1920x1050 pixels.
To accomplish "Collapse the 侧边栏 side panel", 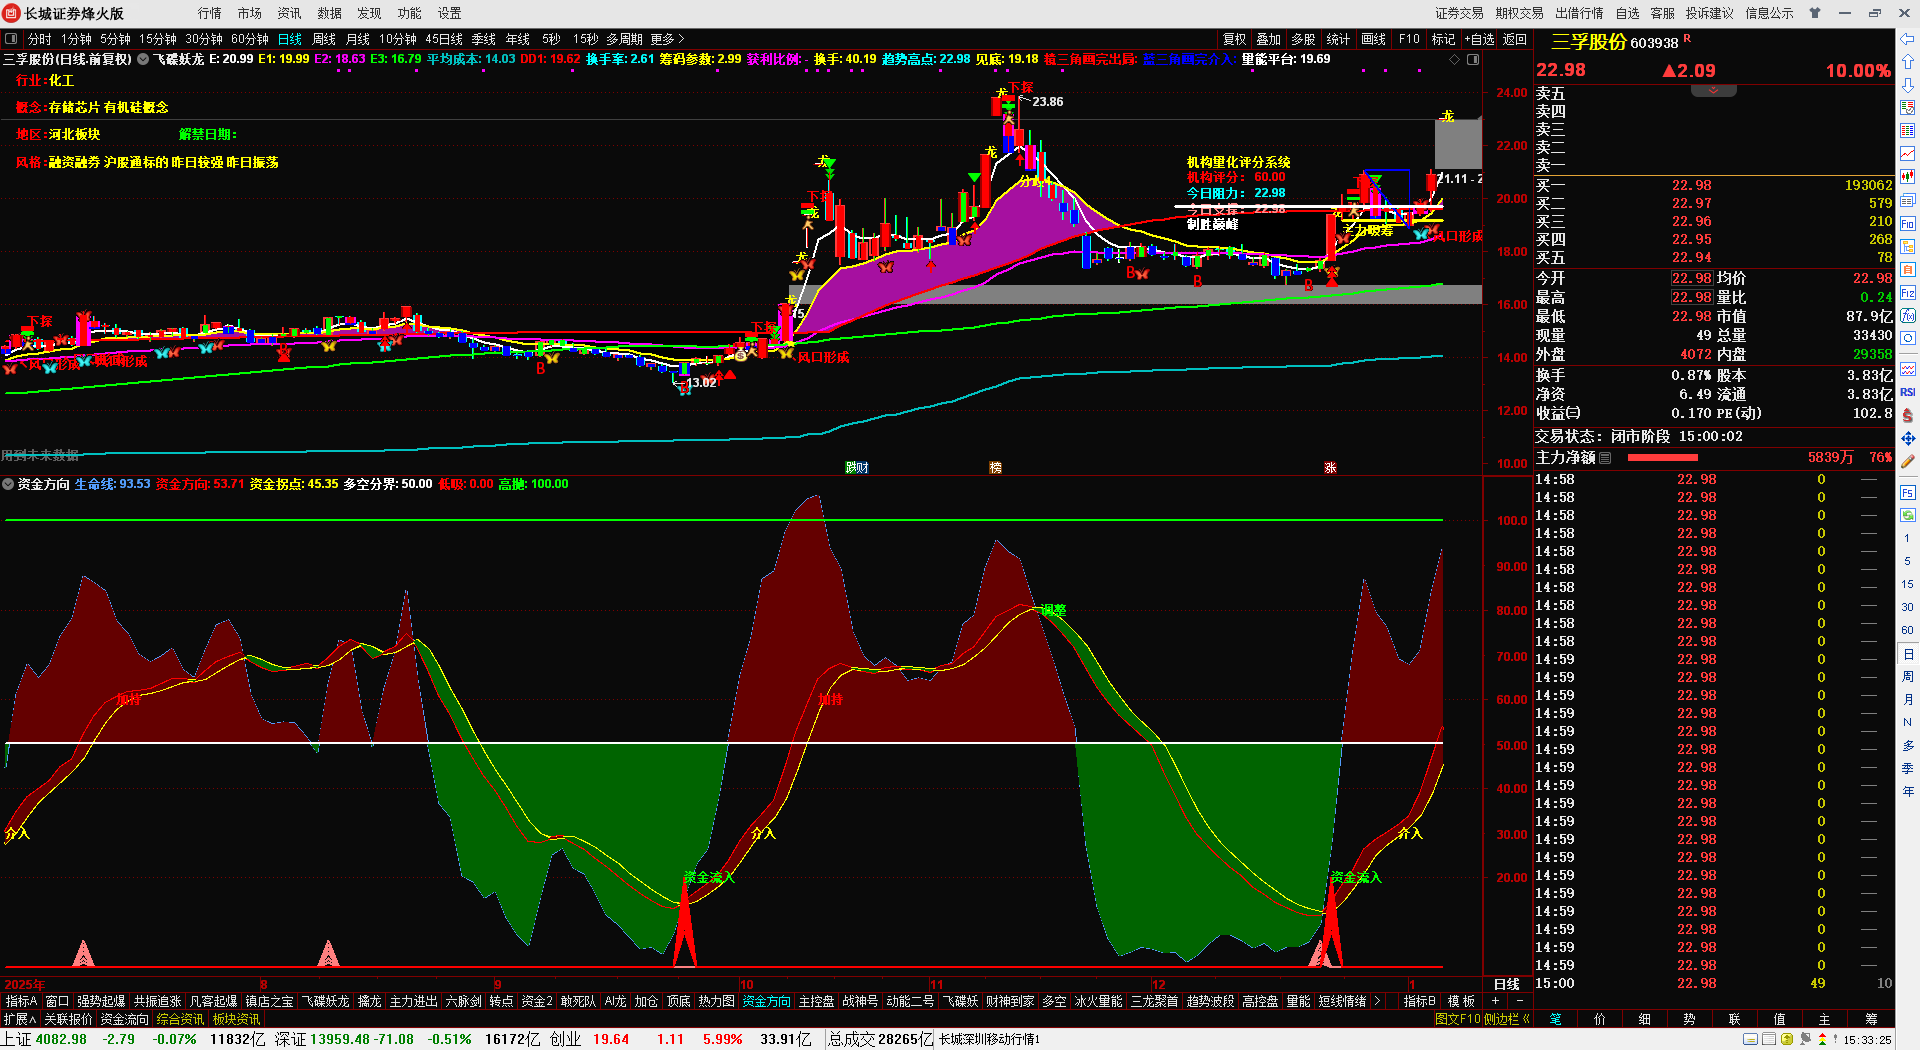I will point(1507,1019).
